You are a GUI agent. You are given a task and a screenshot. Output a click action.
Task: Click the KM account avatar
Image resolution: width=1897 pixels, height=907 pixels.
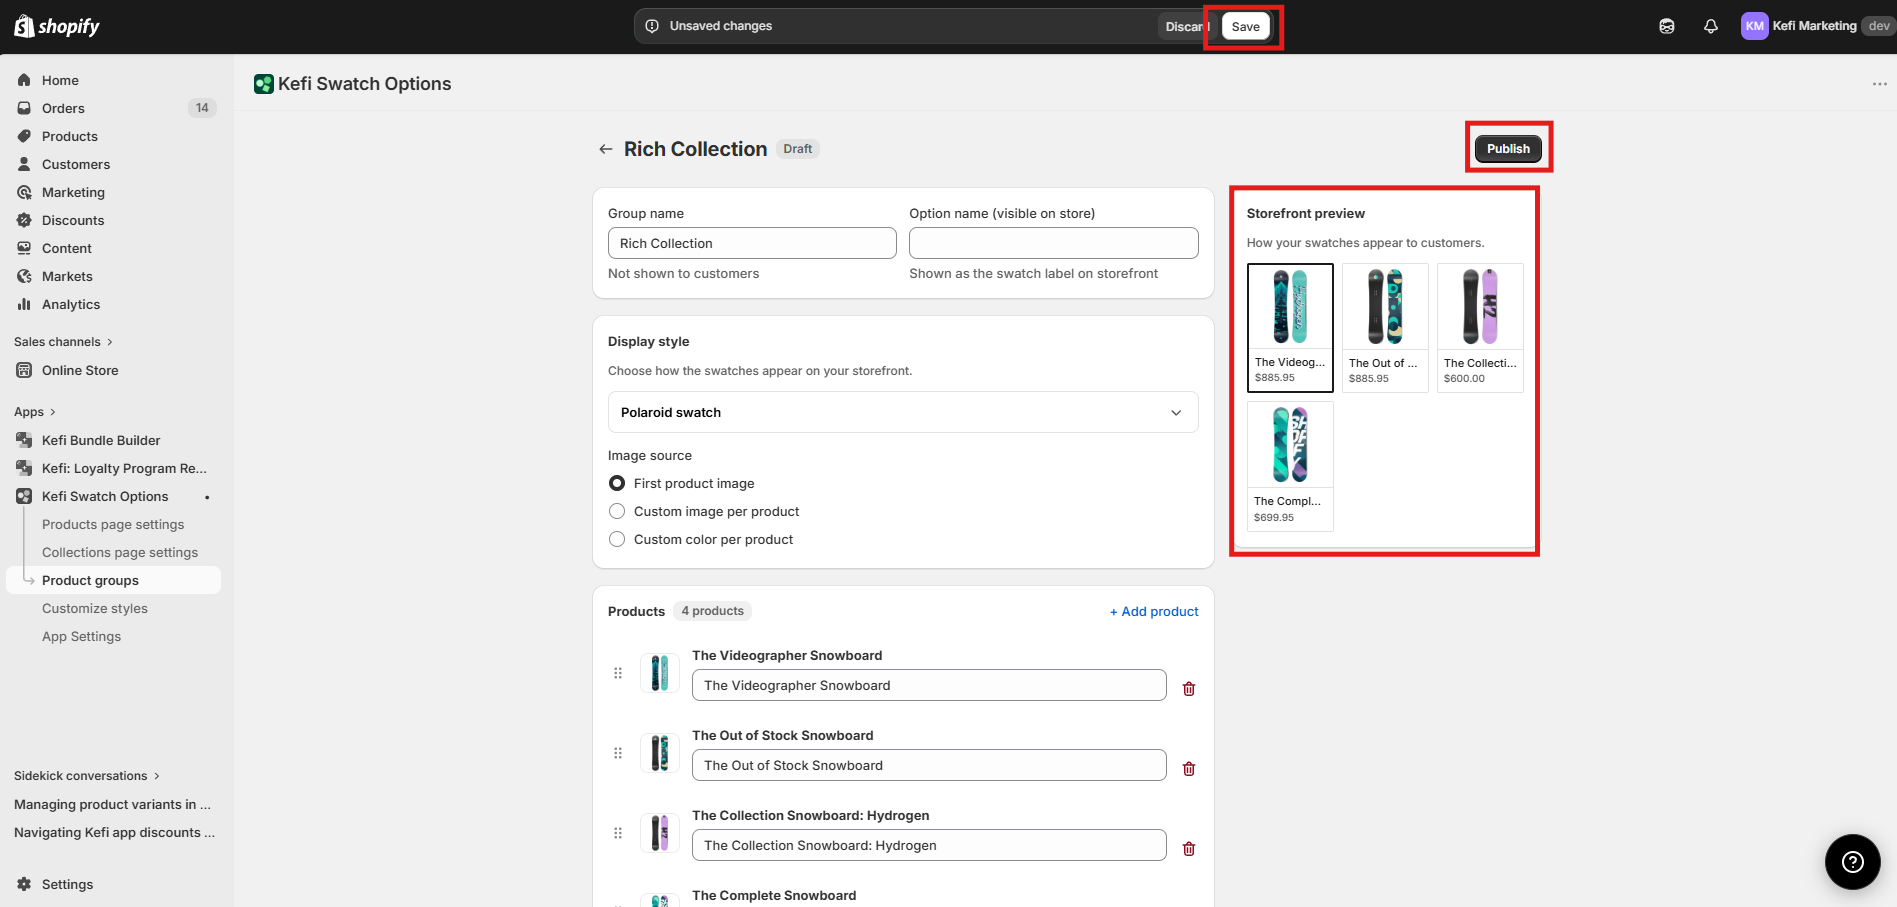[1755, 26]
